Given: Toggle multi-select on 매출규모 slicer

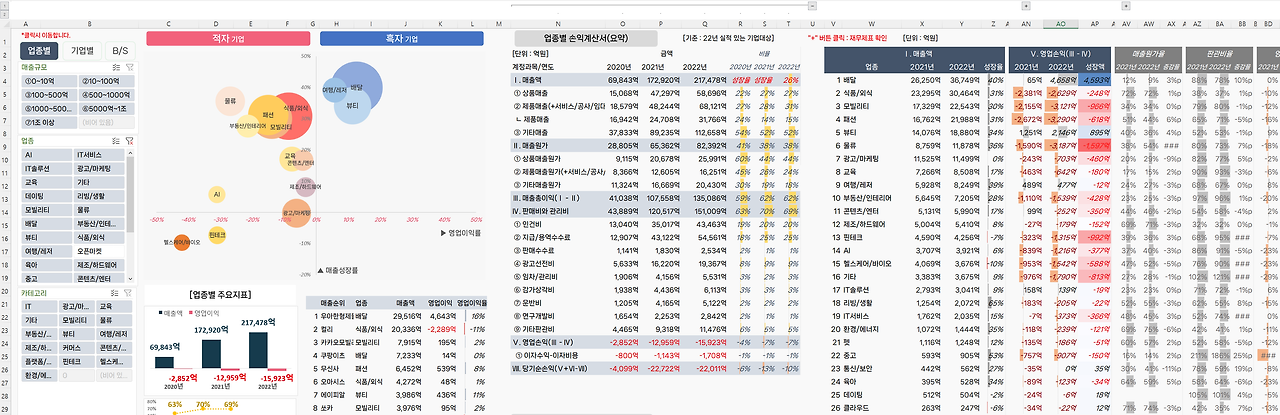Looking at the screenshot, I should tap(118, 65).
